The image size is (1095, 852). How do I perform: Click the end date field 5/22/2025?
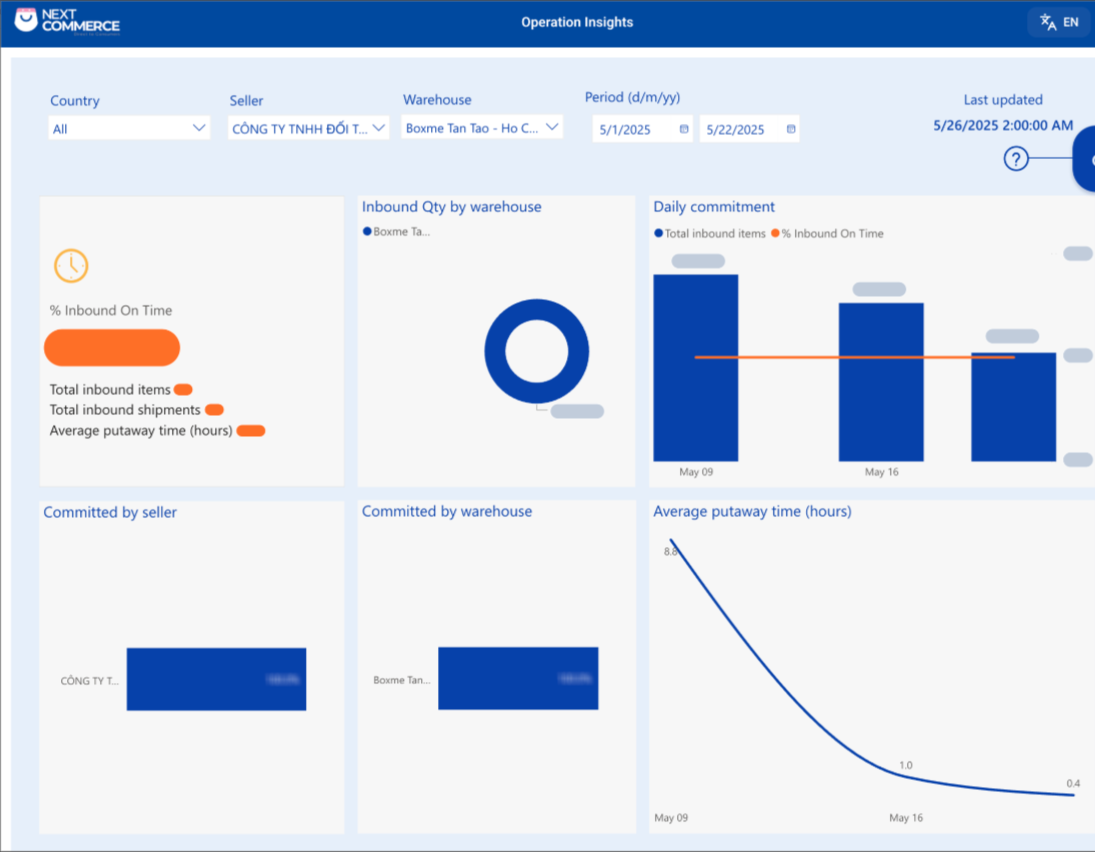(738, 130)
